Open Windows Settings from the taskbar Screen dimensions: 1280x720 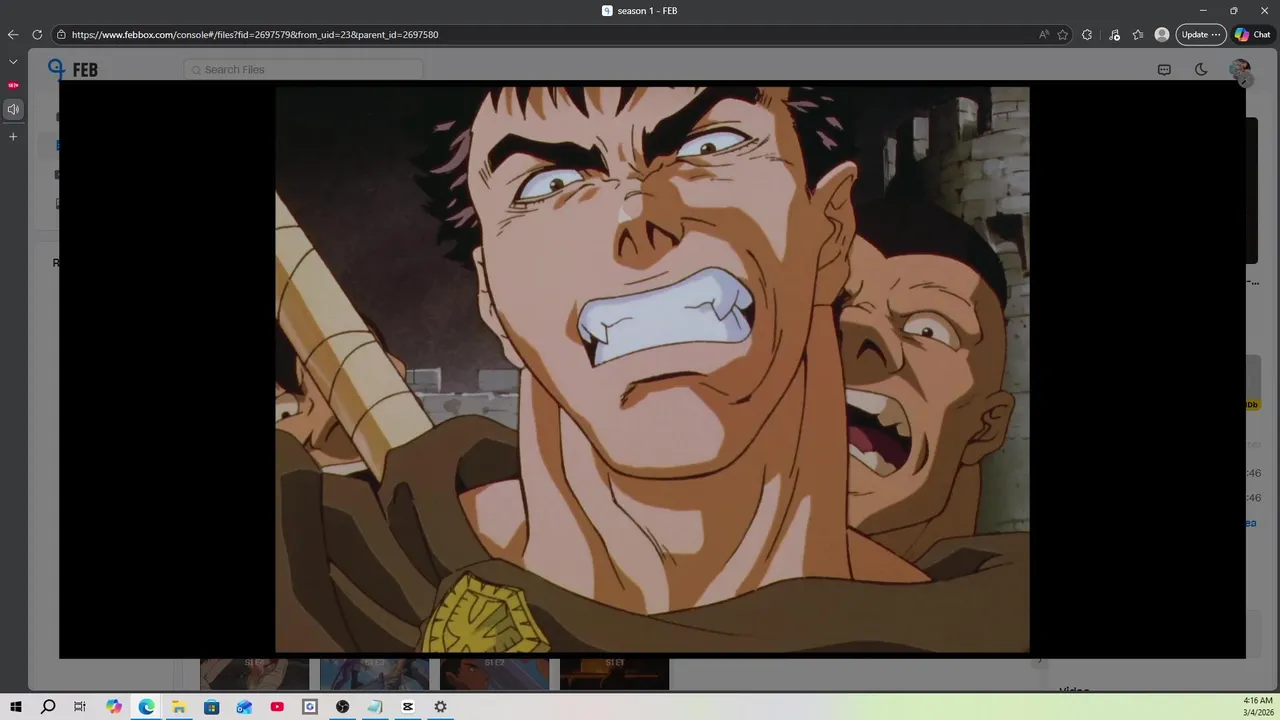pyautogui.click(x=440, y=707)
